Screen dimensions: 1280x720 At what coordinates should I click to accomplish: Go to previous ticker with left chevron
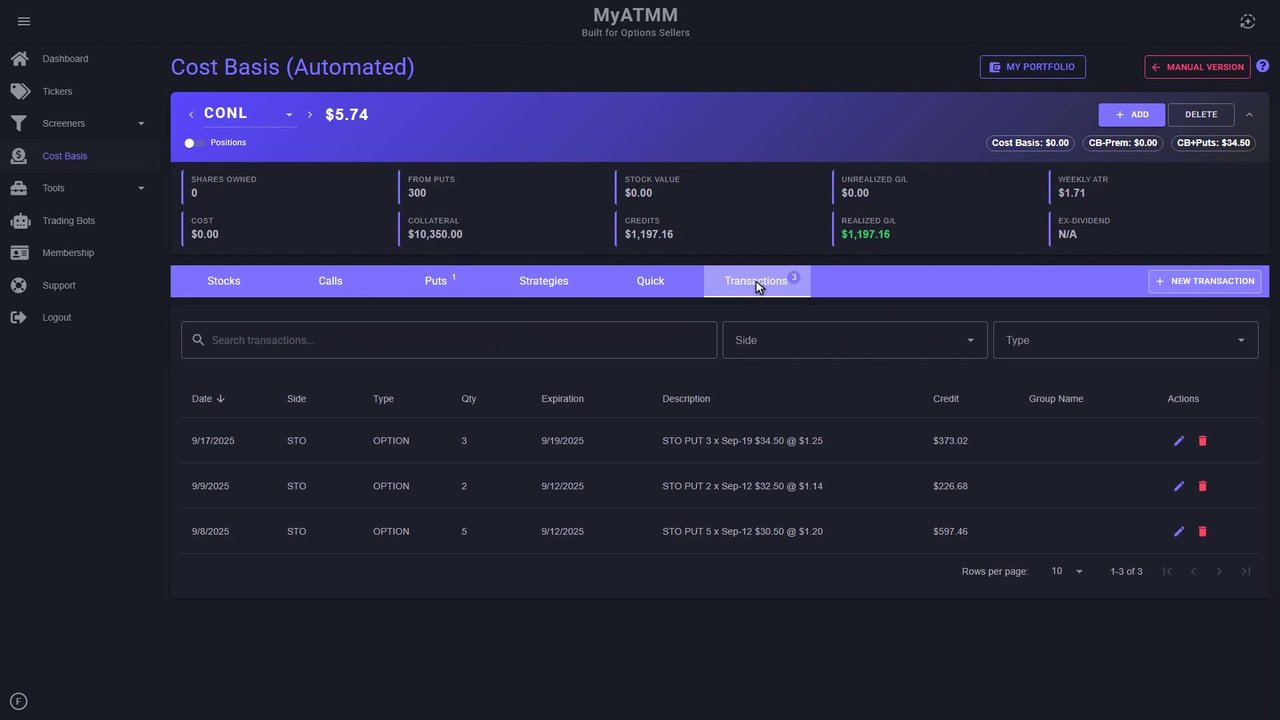point(191,114)
